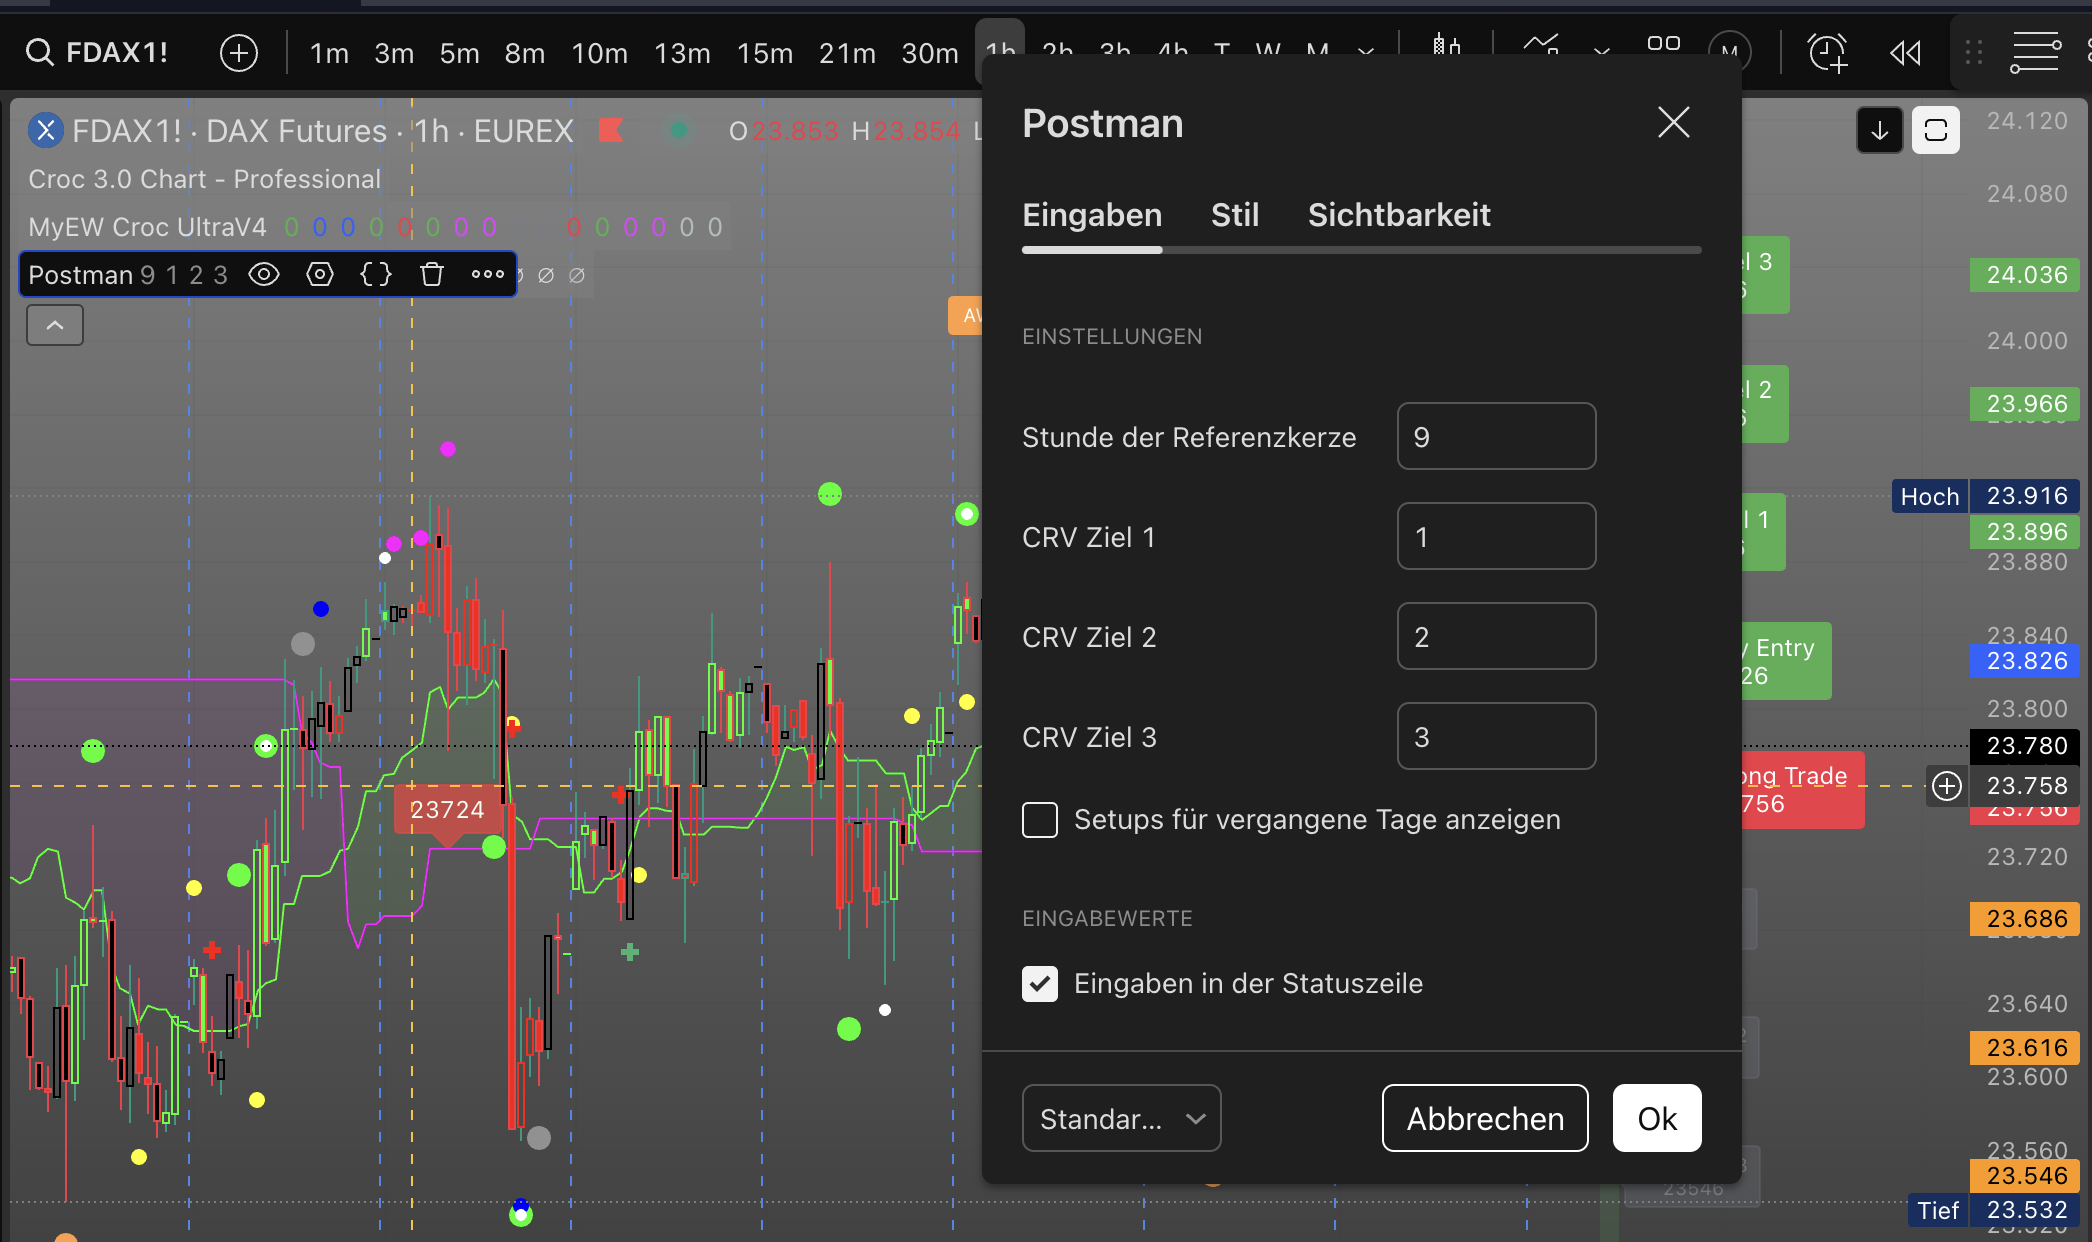Open Postman more options three dots
The height and width of the screenshot is (1242, 2092).
point(488,274)
